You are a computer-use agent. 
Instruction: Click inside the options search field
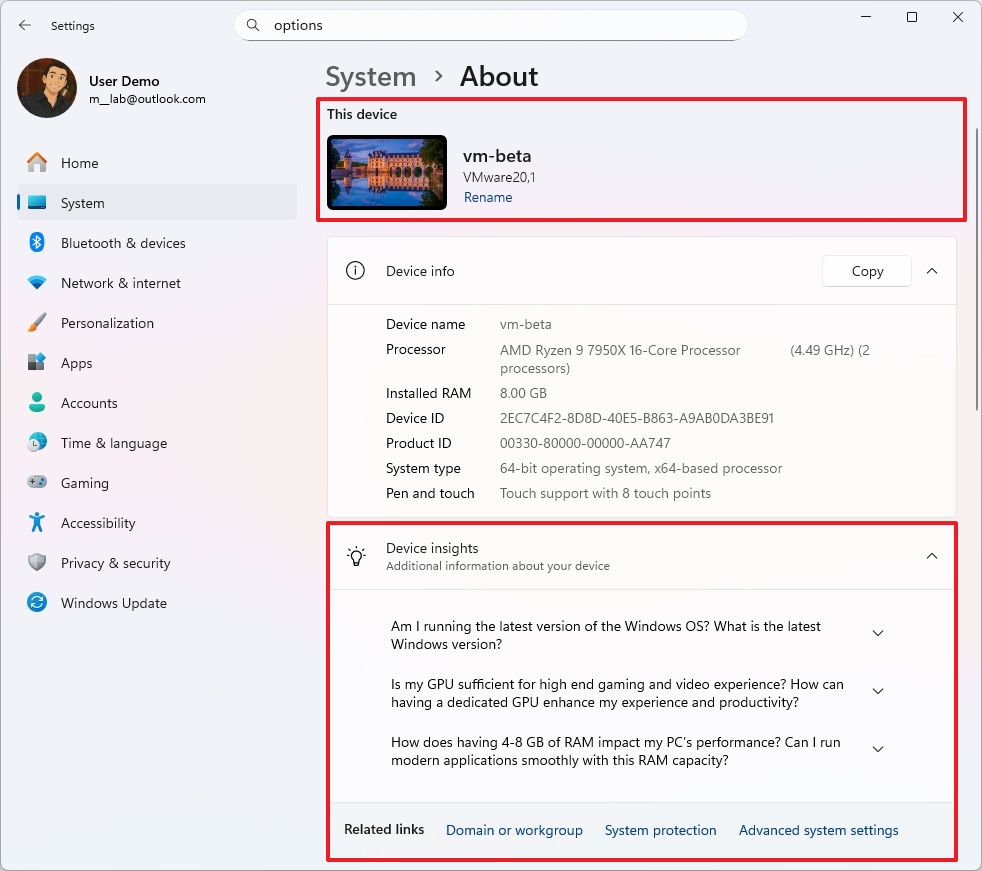(x=490, y=25)
